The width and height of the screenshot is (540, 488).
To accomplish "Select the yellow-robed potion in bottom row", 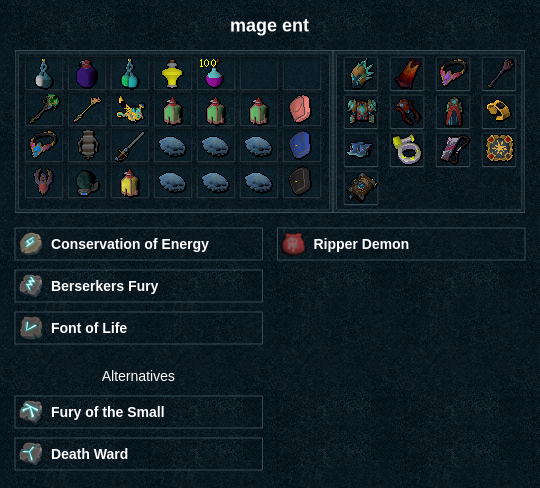I will [x=129, y=183].
